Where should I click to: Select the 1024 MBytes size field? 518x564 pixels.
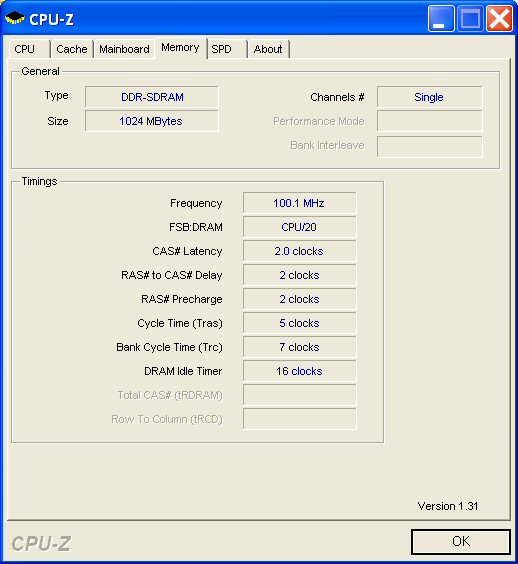152,121
